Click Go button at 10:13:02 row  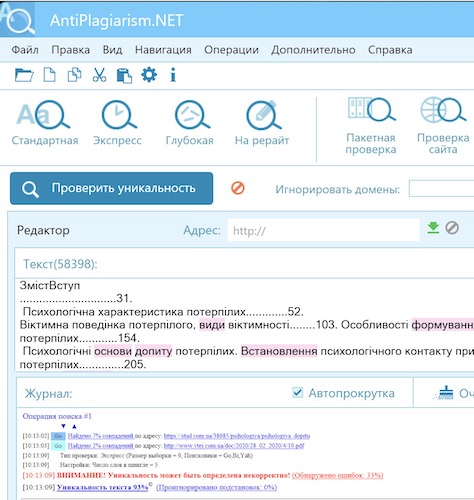58,436
